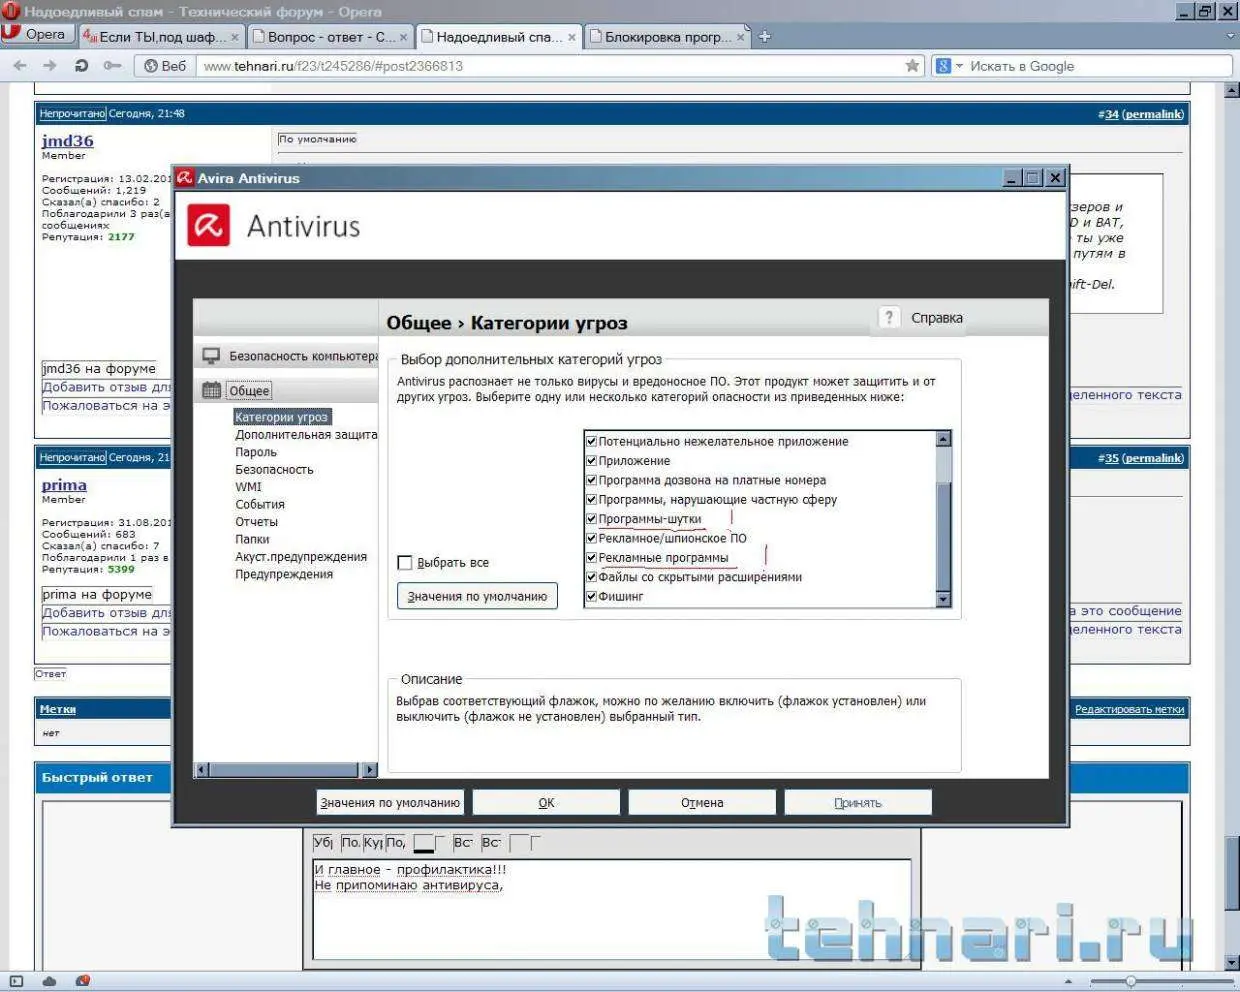Confirm settings with the OK button

(546, 802)
